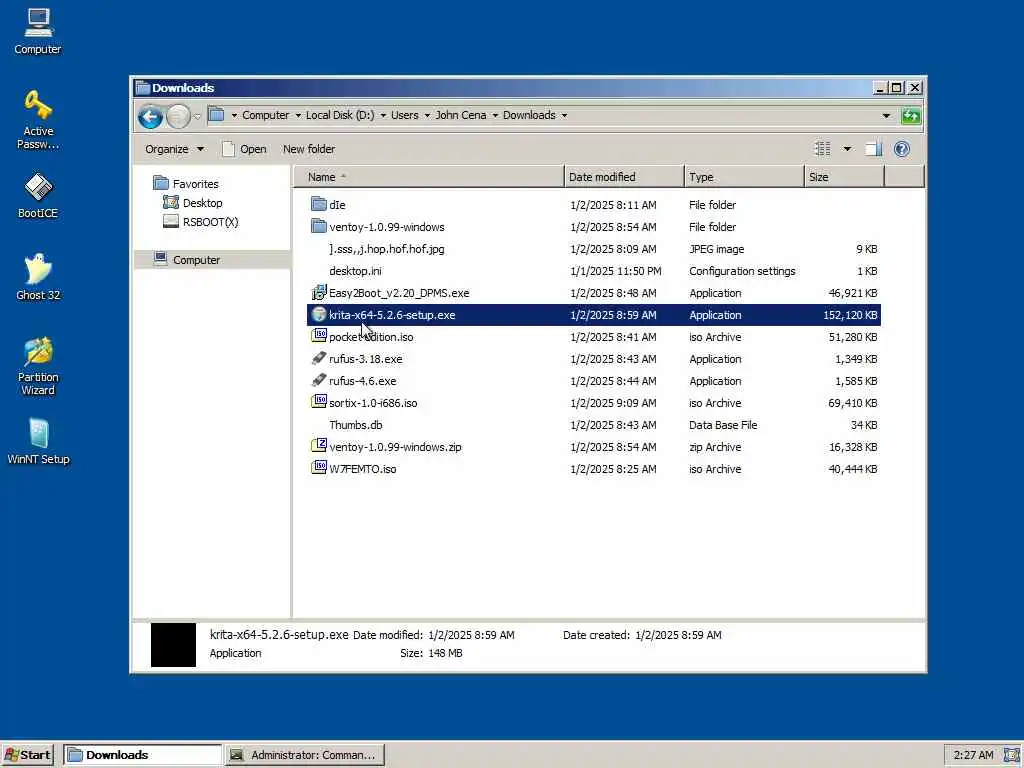The image size is (1024, 768).
Task: Expand the Local Disk (D:) breadcrumb arrow
Action: point(383,116)
